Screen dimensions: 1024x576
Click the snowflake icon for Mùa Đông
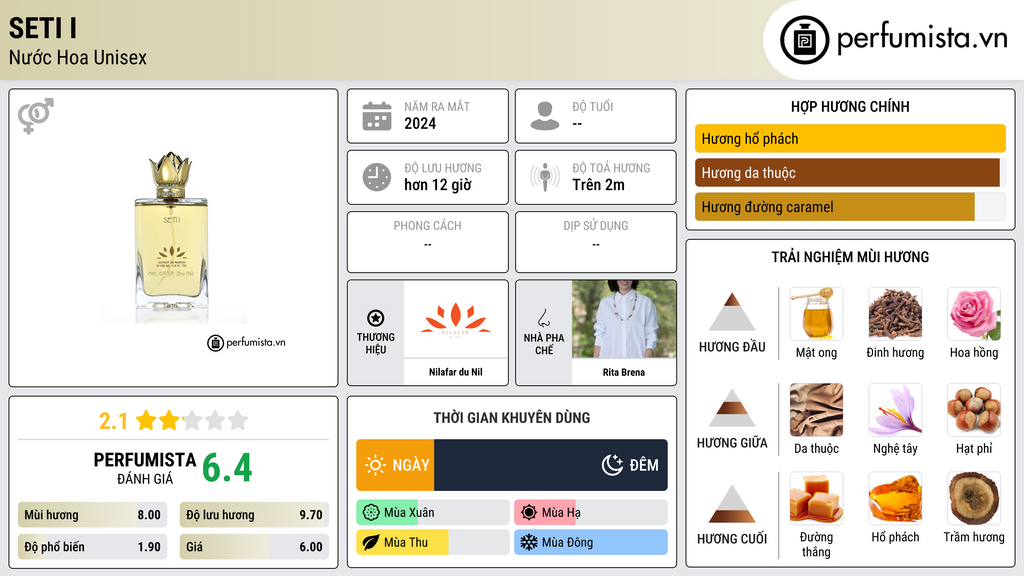[x=529, y=542]
